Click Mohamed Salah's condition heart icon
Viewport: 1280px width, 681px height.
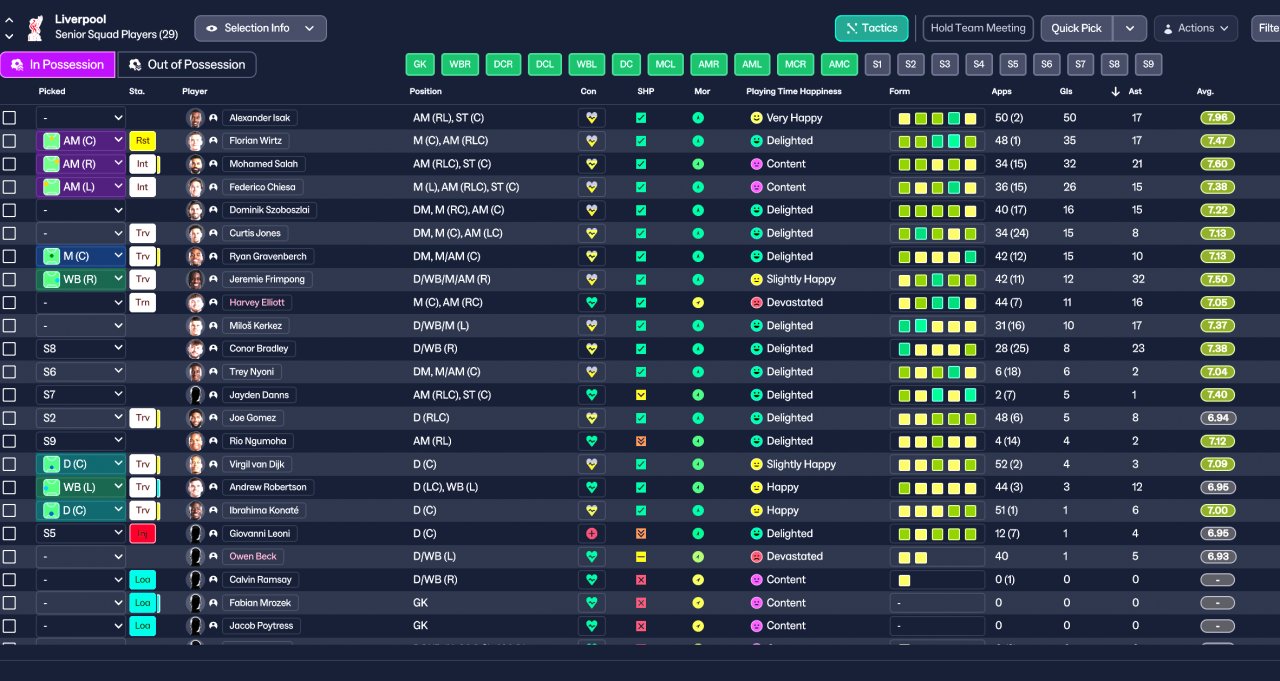[x=591, y=164]
